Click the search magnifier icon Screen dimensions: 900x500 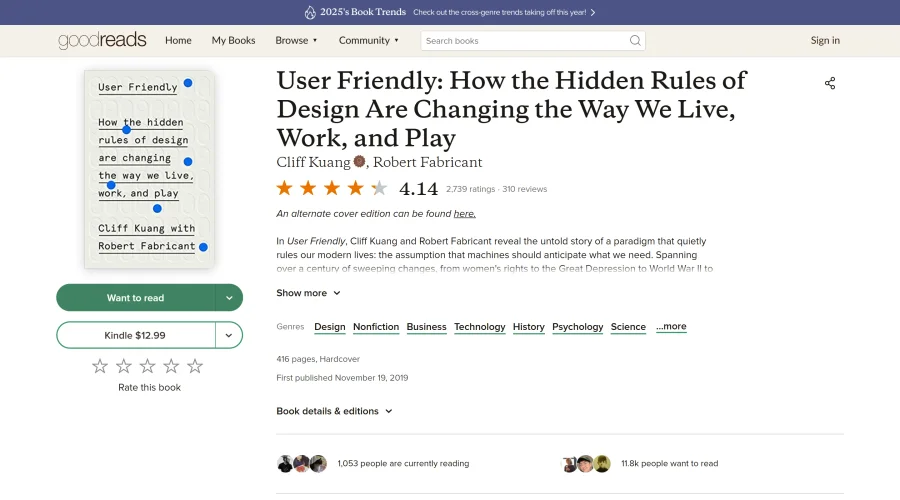(635, 40)
